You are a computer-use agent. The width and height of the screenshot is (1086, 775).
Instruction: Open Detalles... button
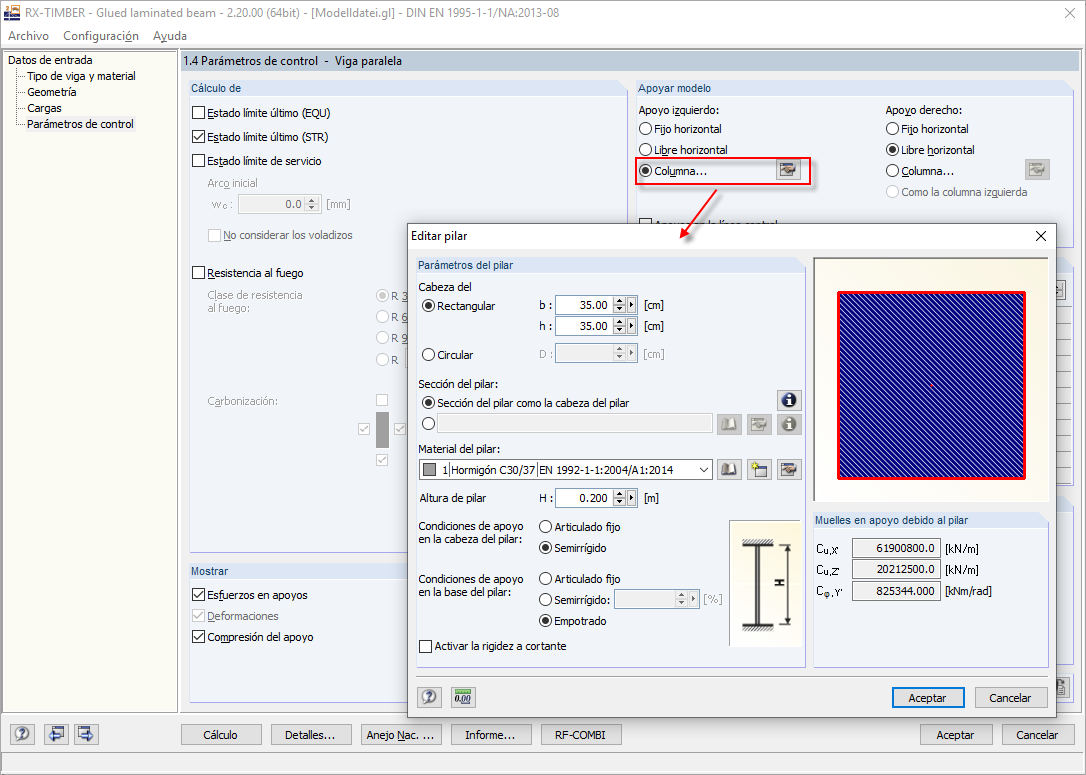point(310,735)
